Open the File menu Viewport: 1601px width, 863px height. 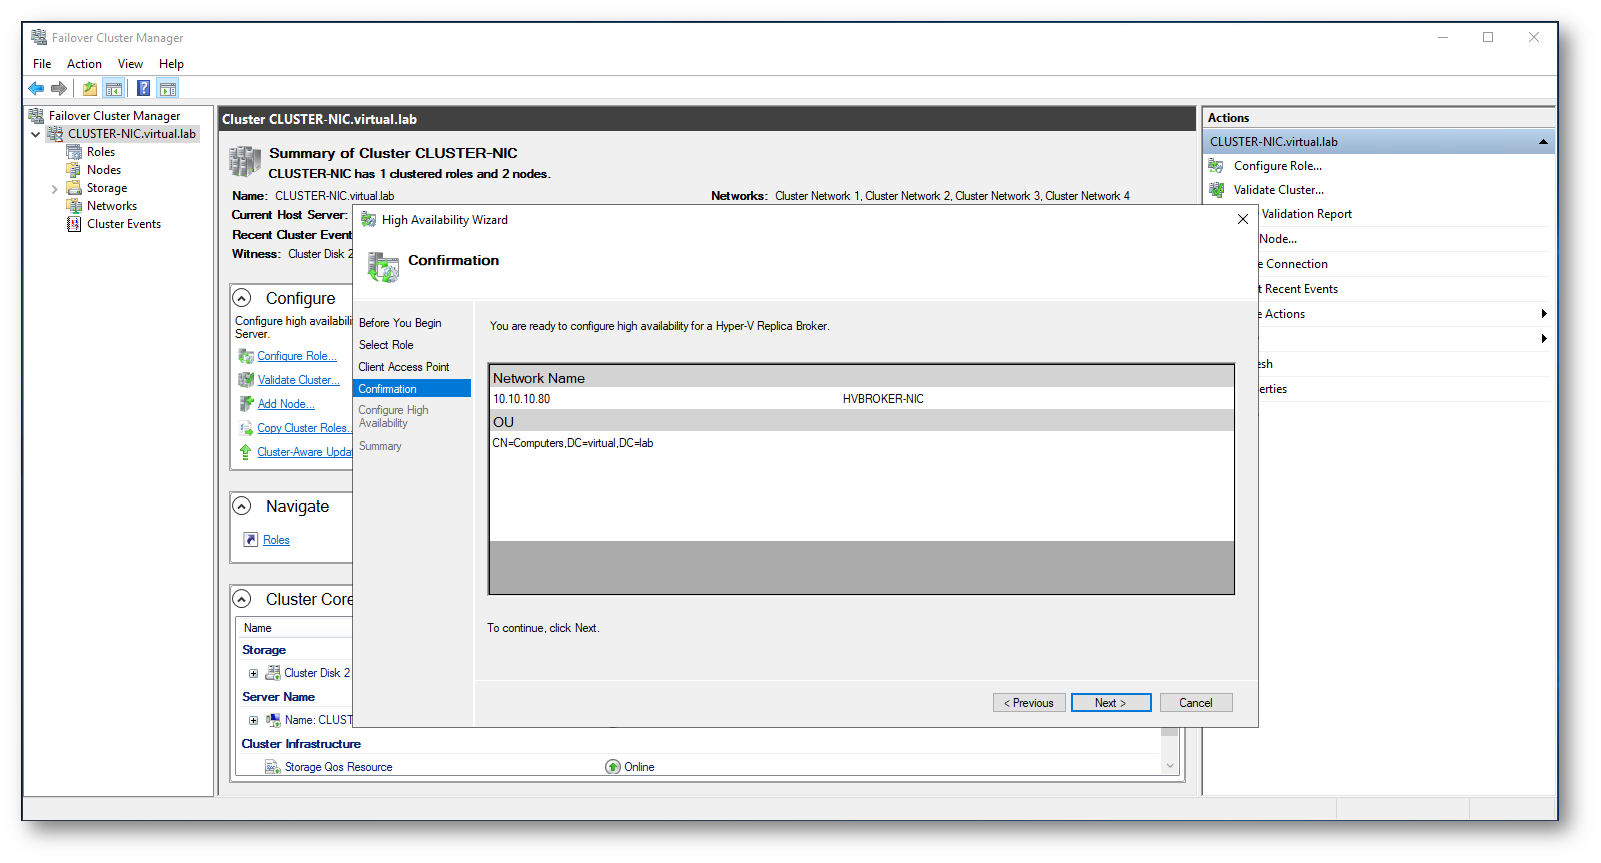click(x=42, y=64)
